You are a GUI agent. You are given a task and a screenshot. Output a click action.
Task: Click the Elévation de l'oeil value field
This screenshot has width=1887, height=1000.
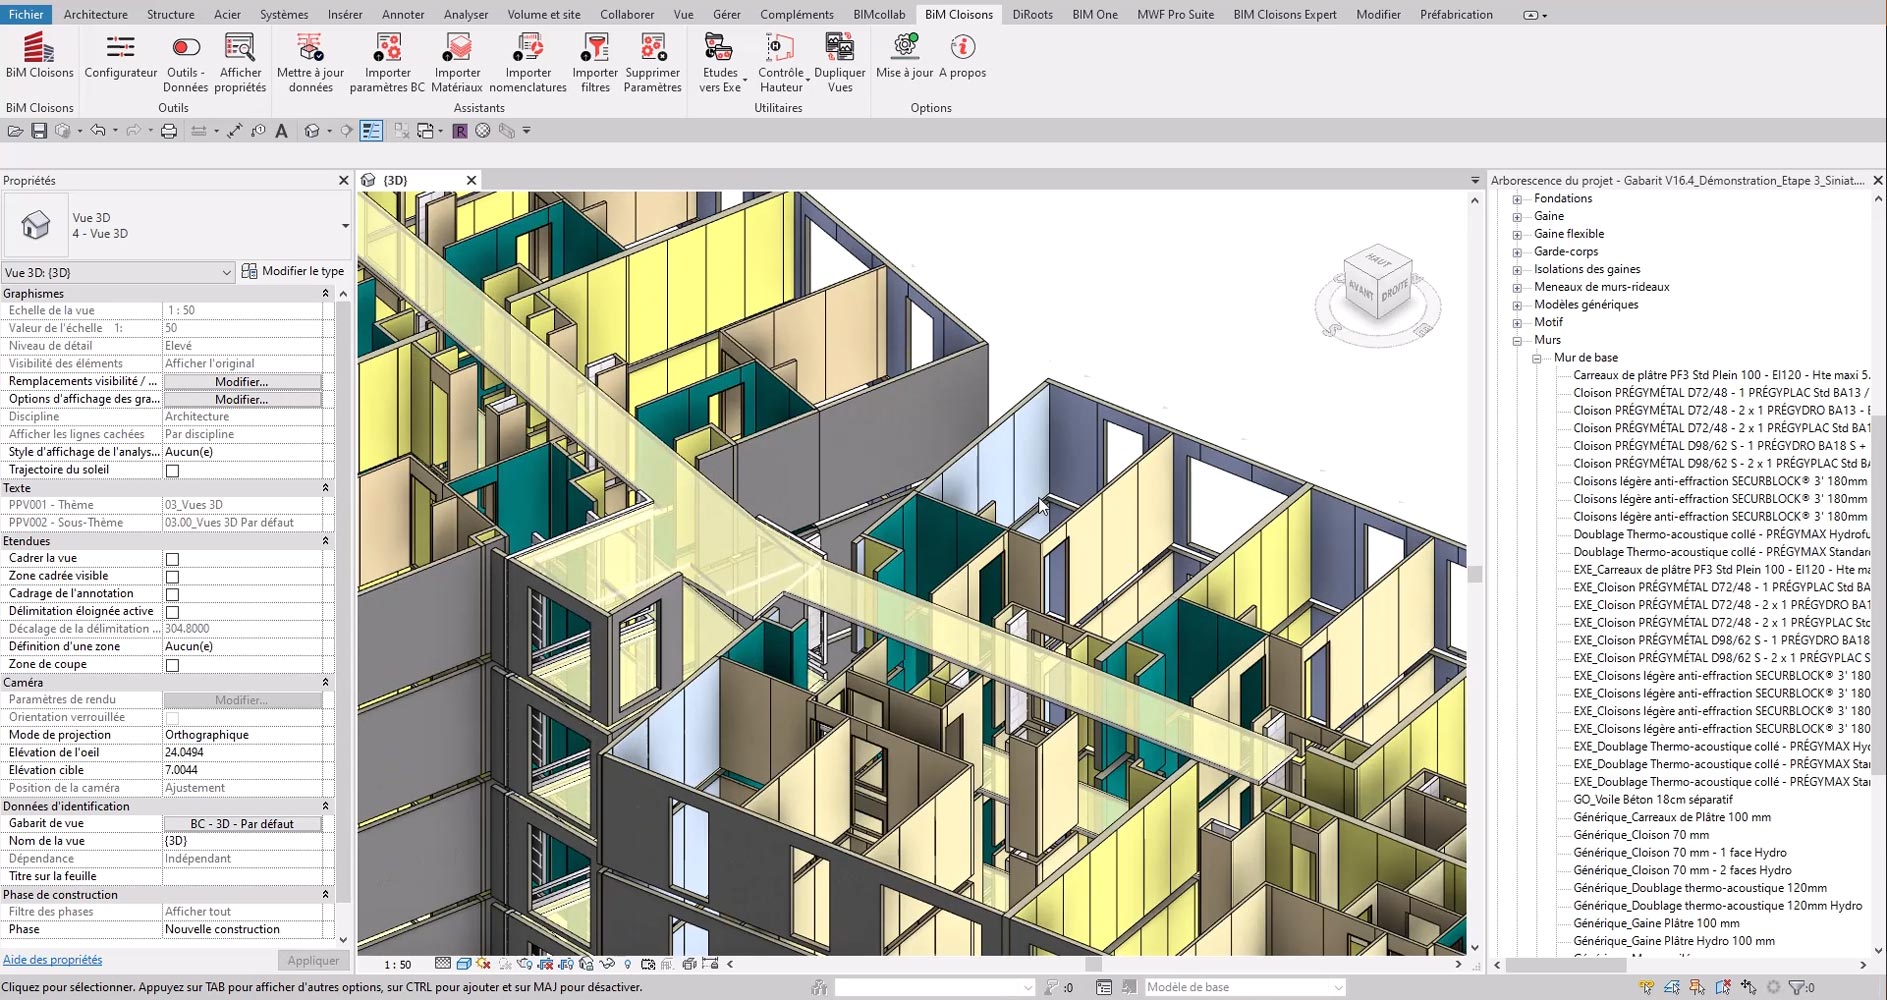[x=242, y=753]
